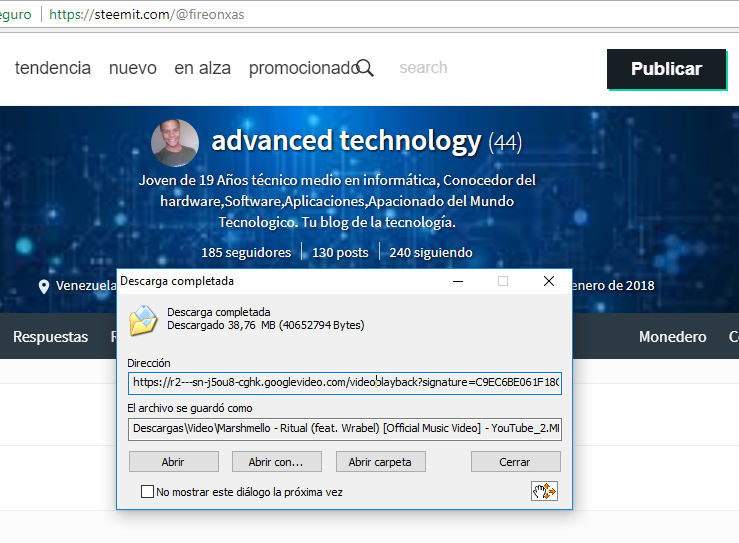
Task: Switch to the Monedero tab
Action: [673, 337]
